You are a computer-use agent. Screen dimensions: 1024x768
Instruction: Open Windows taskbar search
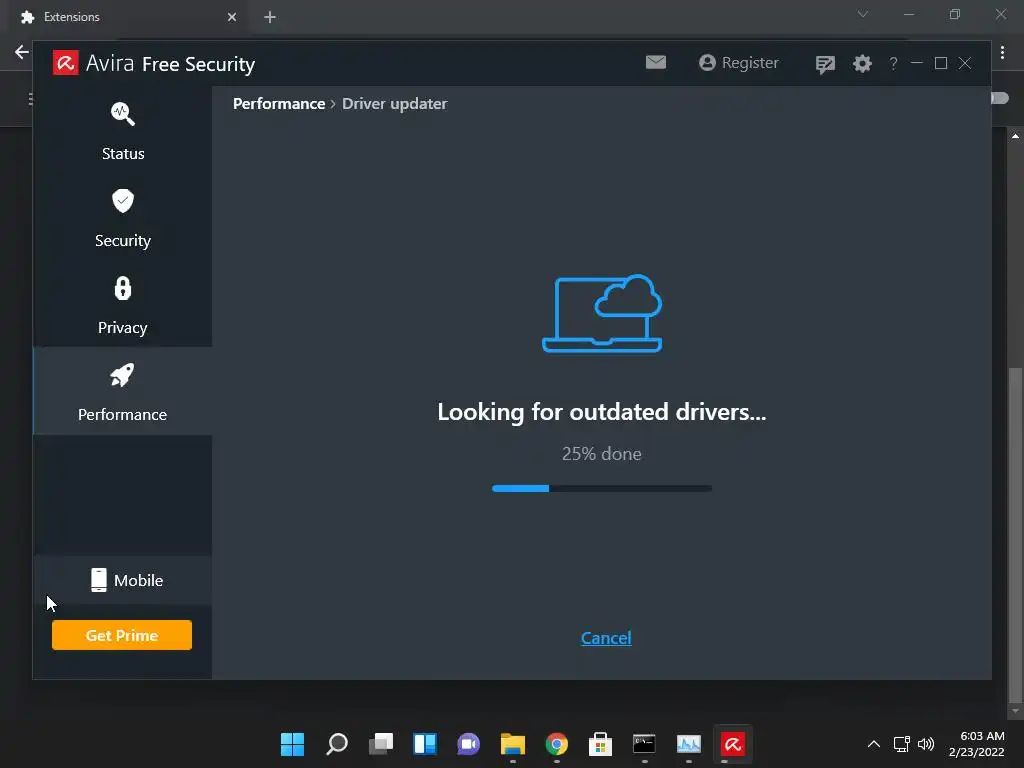coord(336,744)
